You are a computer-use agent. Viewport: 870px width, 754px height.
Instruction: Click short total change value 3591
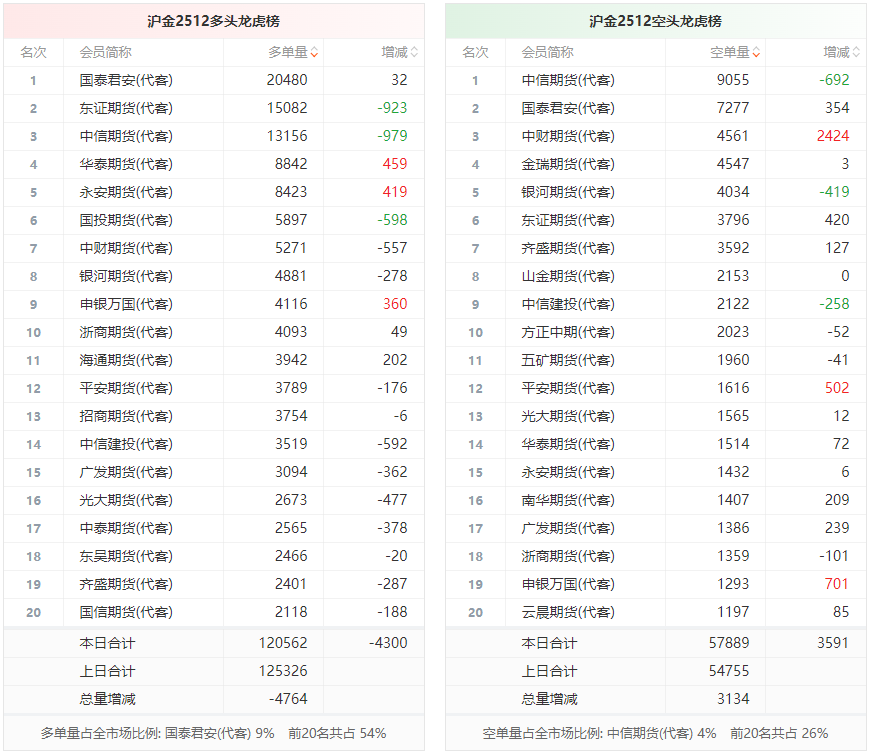pyautogui.click(x=833, y=643)
